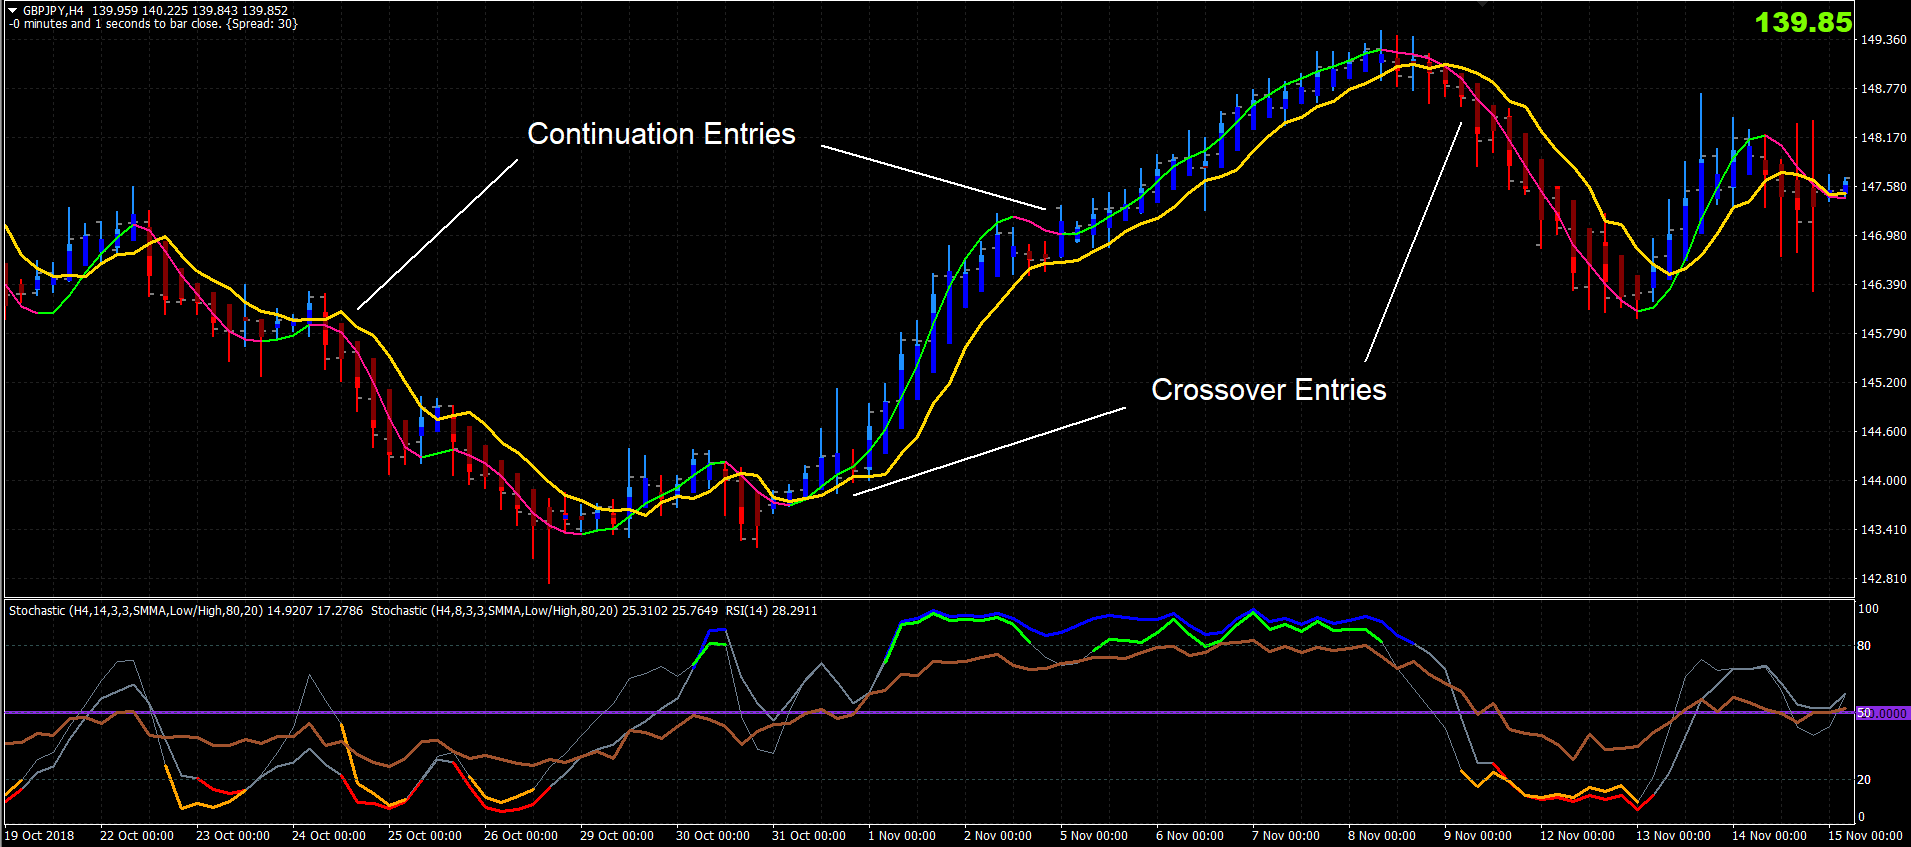Select the 146.390 price scale value
The width and height of the screenshot is (1911, 847).
click(x=1883, y=285)
